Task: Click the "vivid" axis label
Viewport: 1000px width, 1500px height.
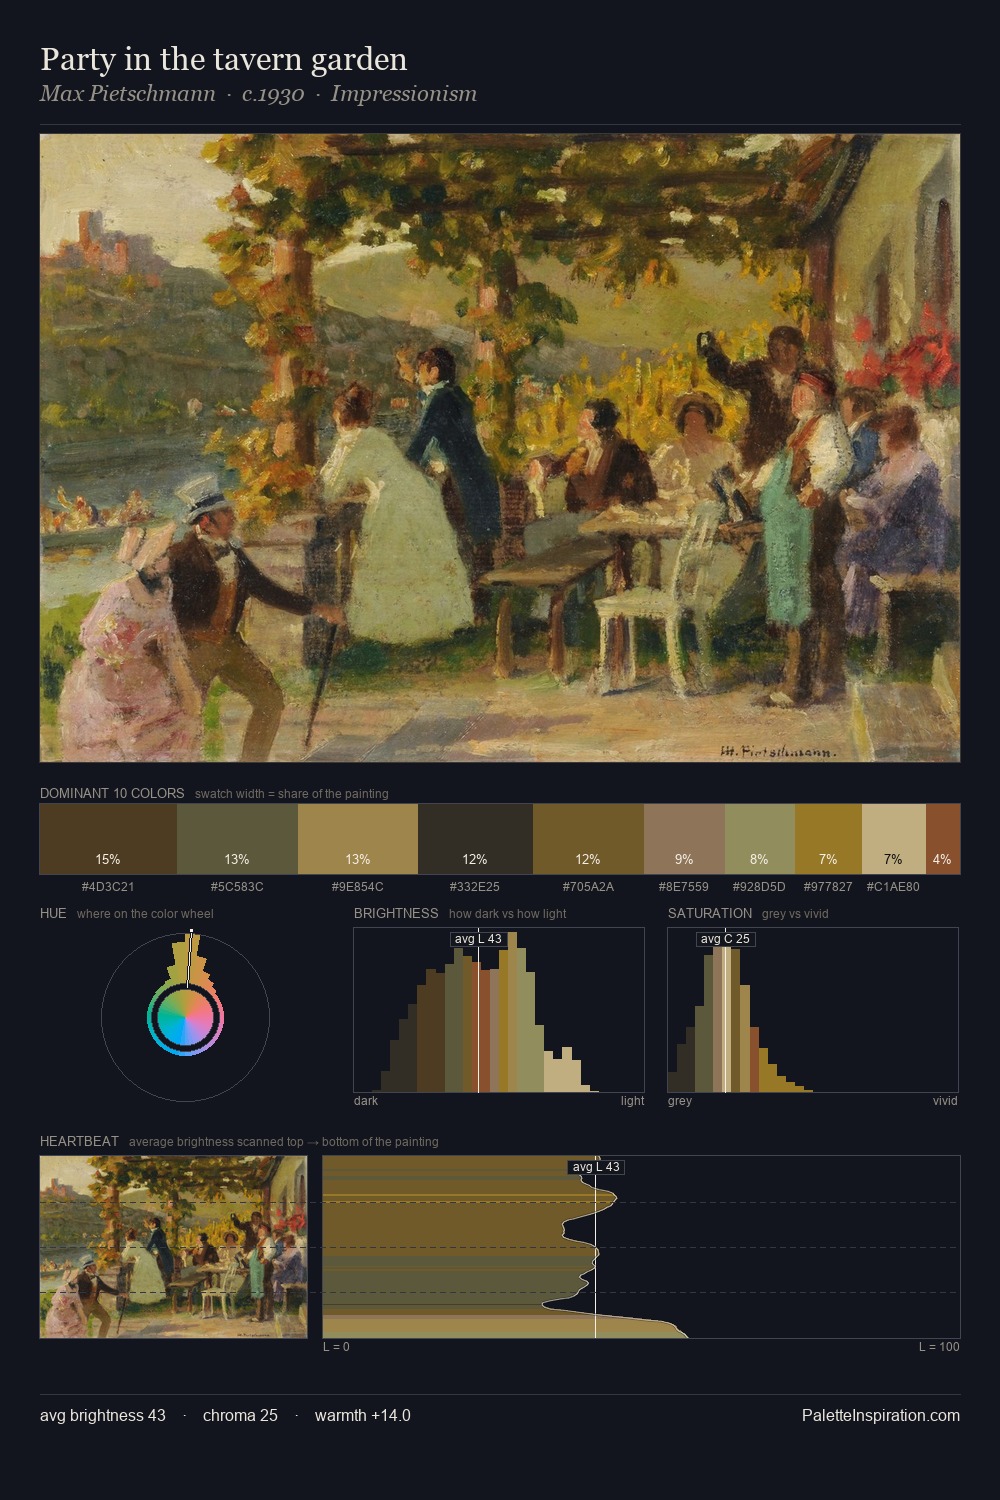Action: tap(945, 1101)
